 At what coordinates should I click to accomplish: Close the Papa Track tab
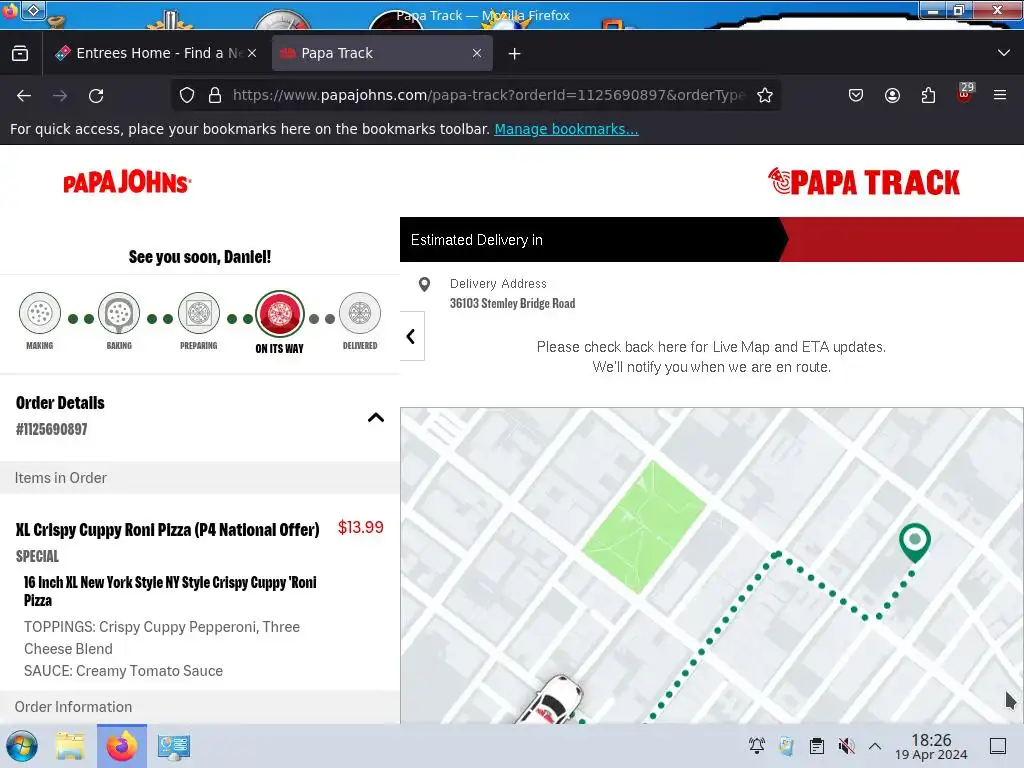477,54
